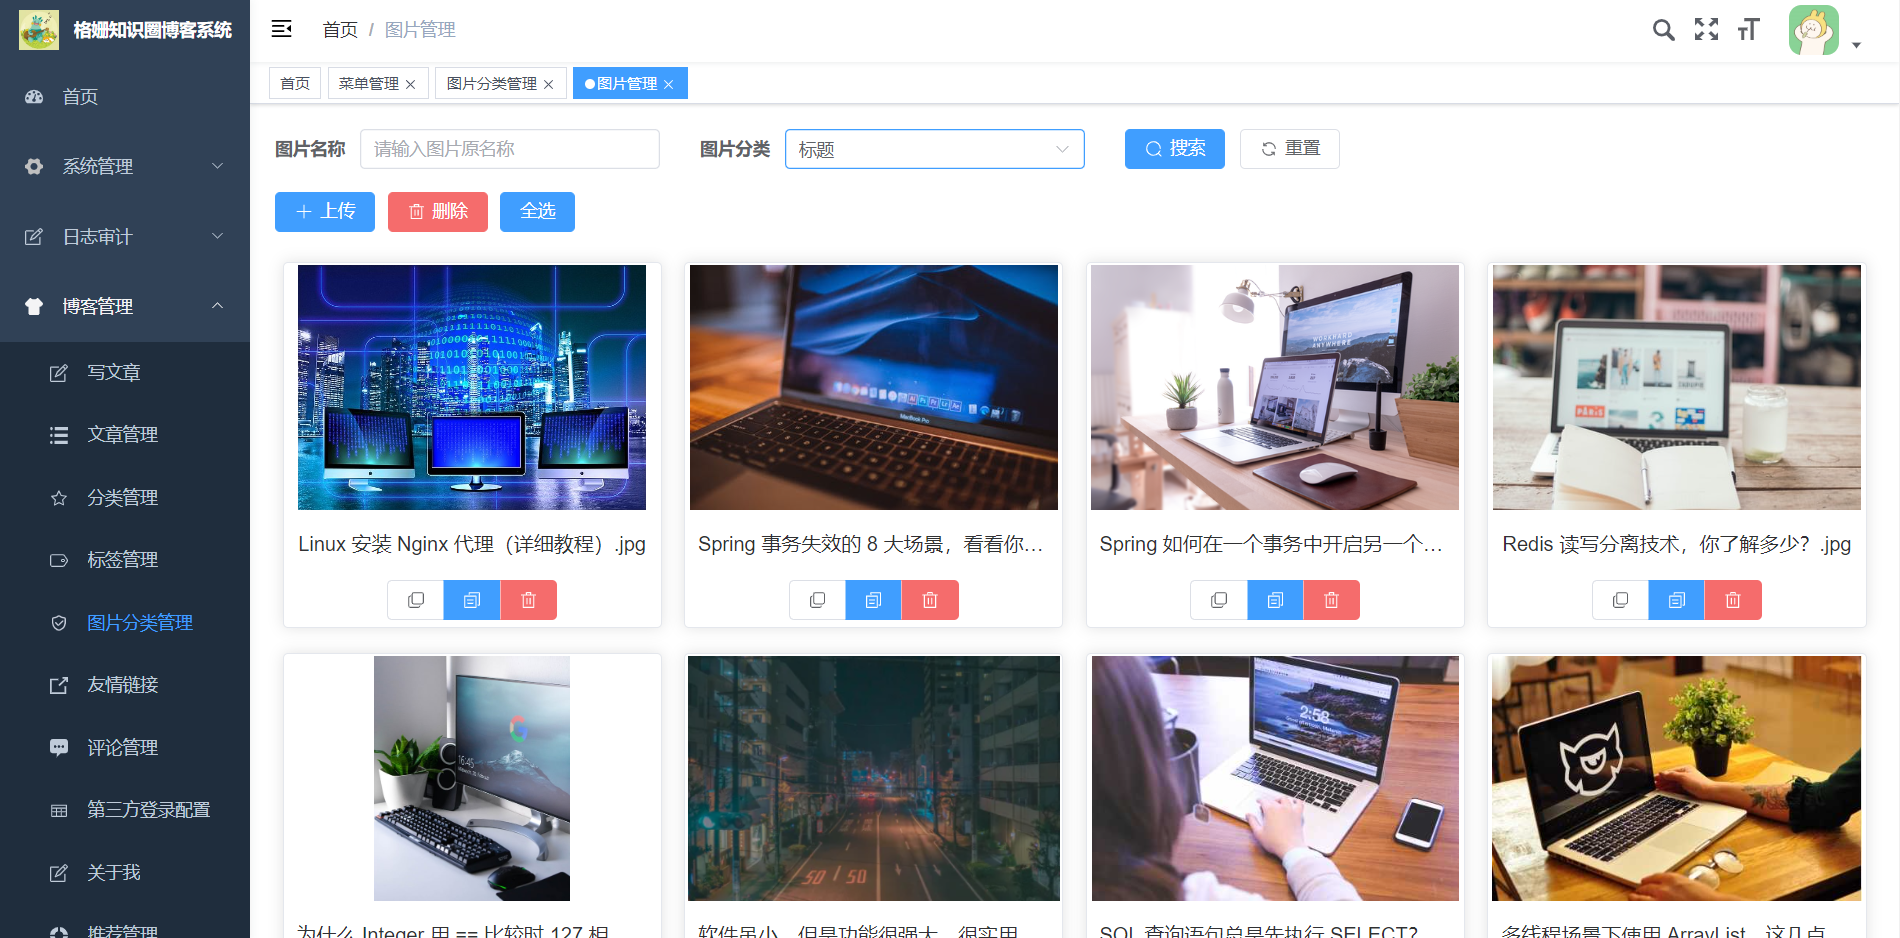Open the font size setting icon
This screenshot has height=938, width=1900.
(1748, 30)
